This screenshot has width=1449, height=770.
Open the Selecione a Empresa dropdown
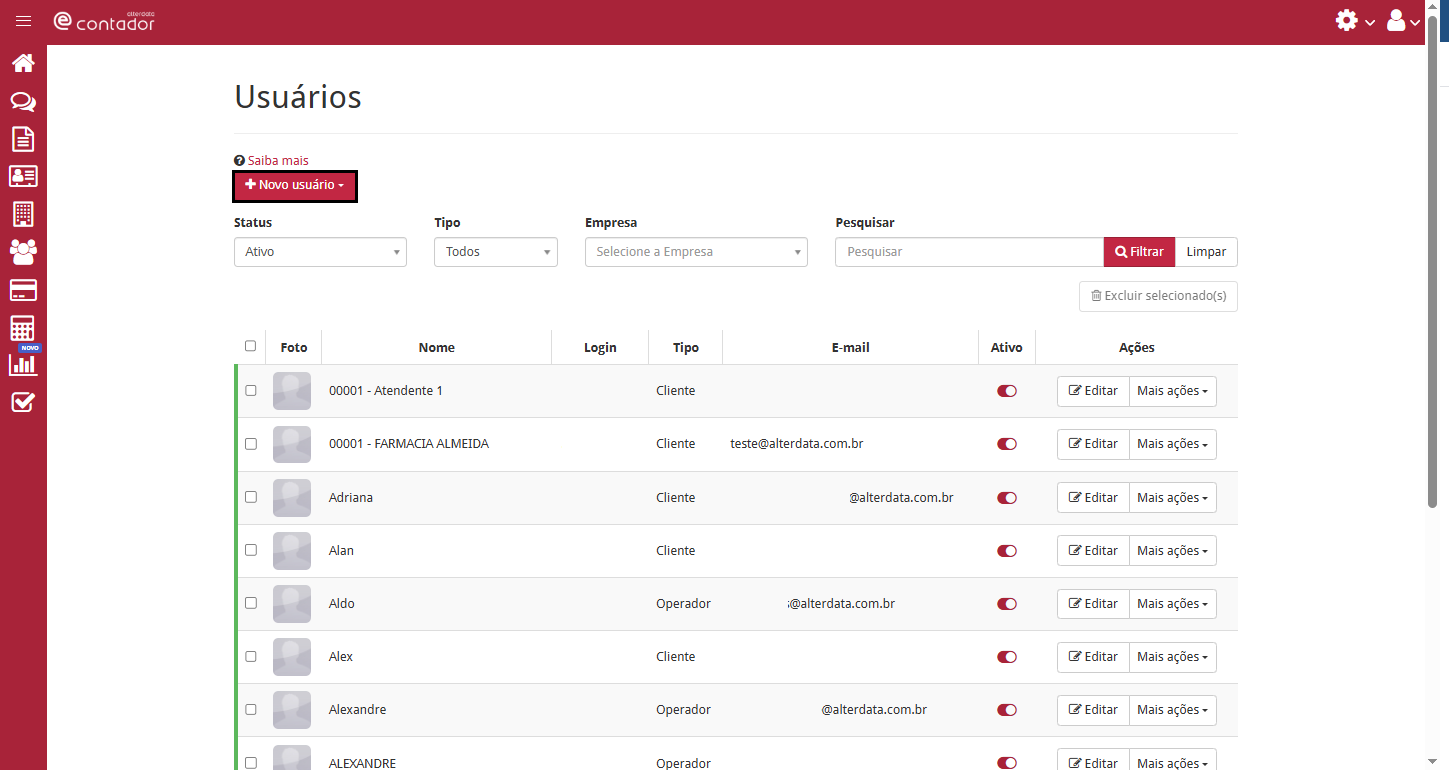(x=696, y=252)
